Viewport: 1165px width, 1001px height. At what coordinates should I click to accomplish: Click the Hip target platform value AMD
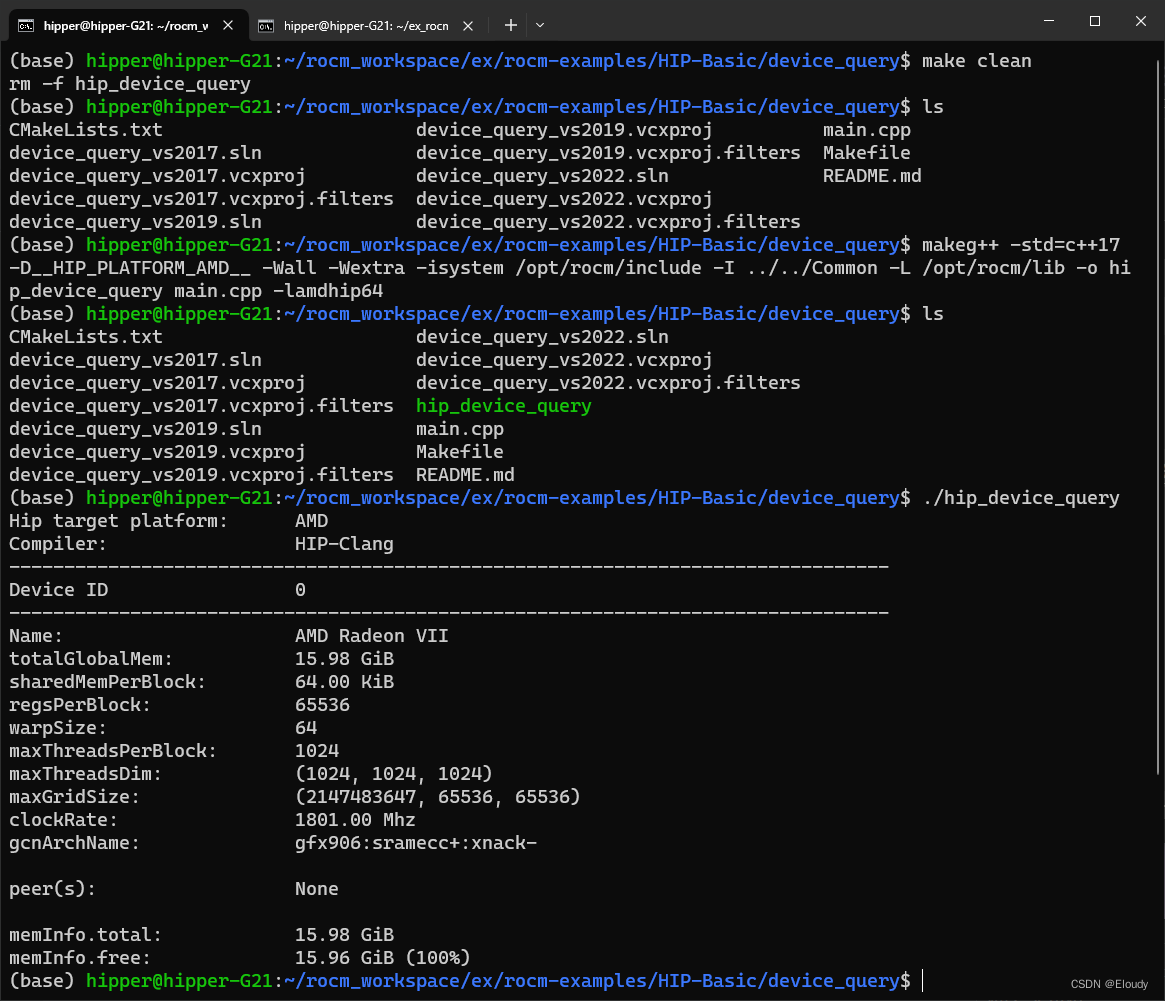[x=311, y=521]
